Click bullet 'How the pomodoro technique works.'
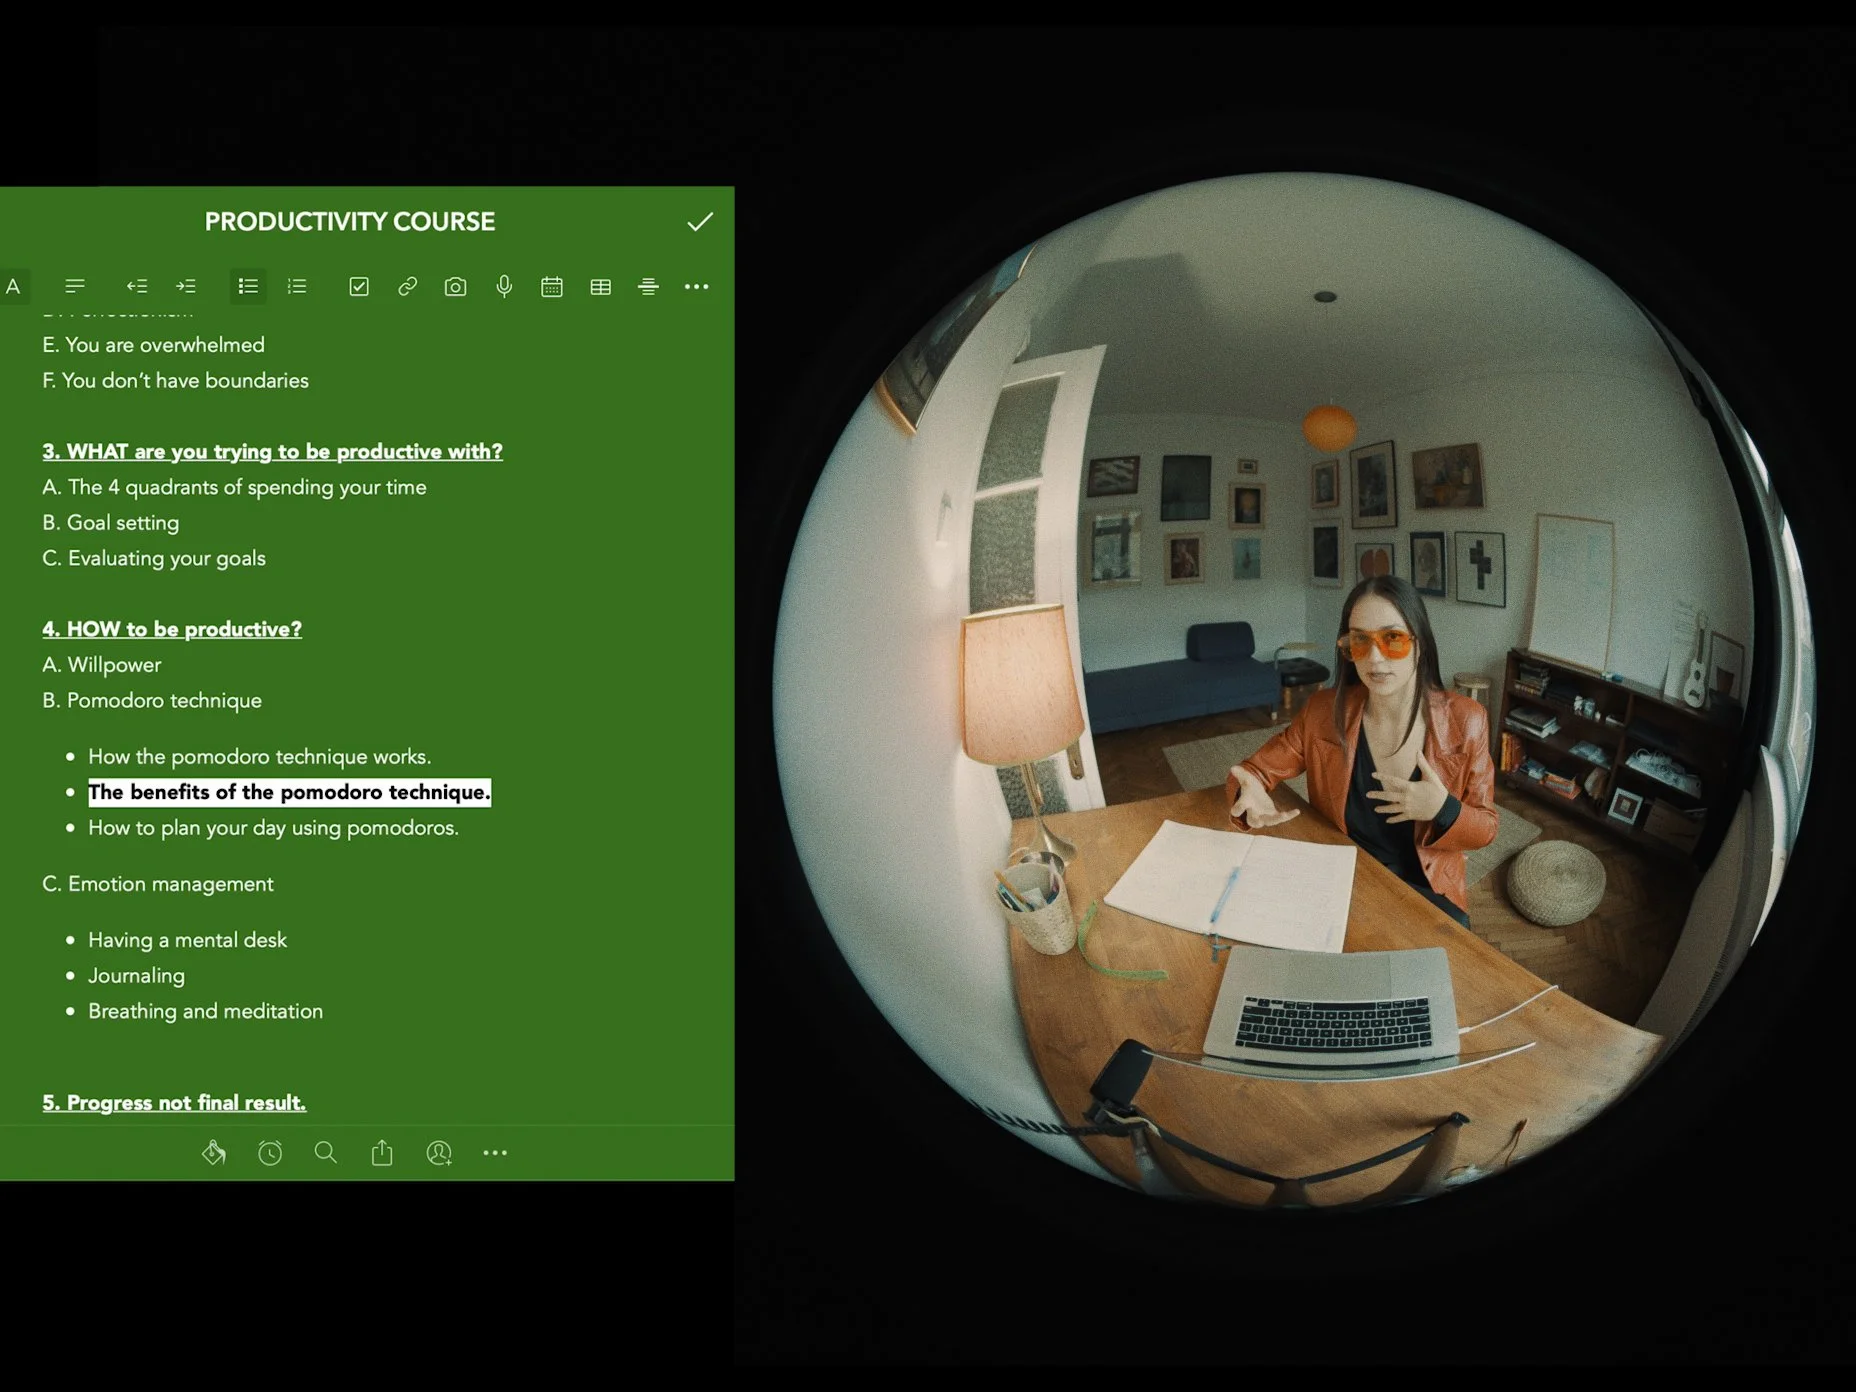This screenshot has height=1392, width=1856. (x=260, y=757)
